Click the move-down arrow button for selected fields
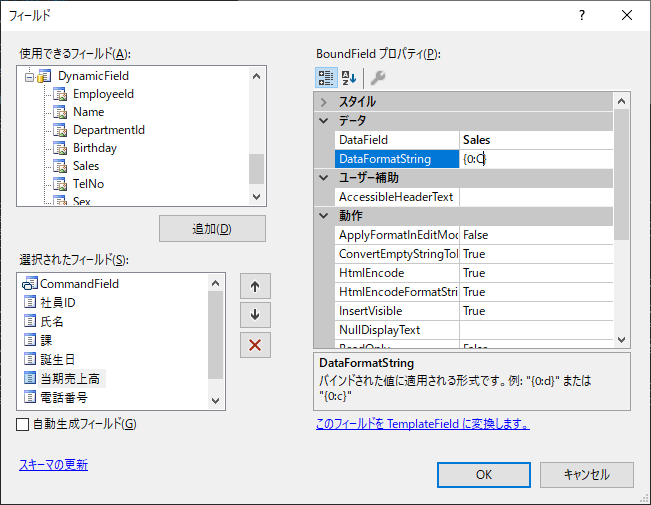Screen dimensions: 651x505 pyautogui.click(x=255, y=315)
